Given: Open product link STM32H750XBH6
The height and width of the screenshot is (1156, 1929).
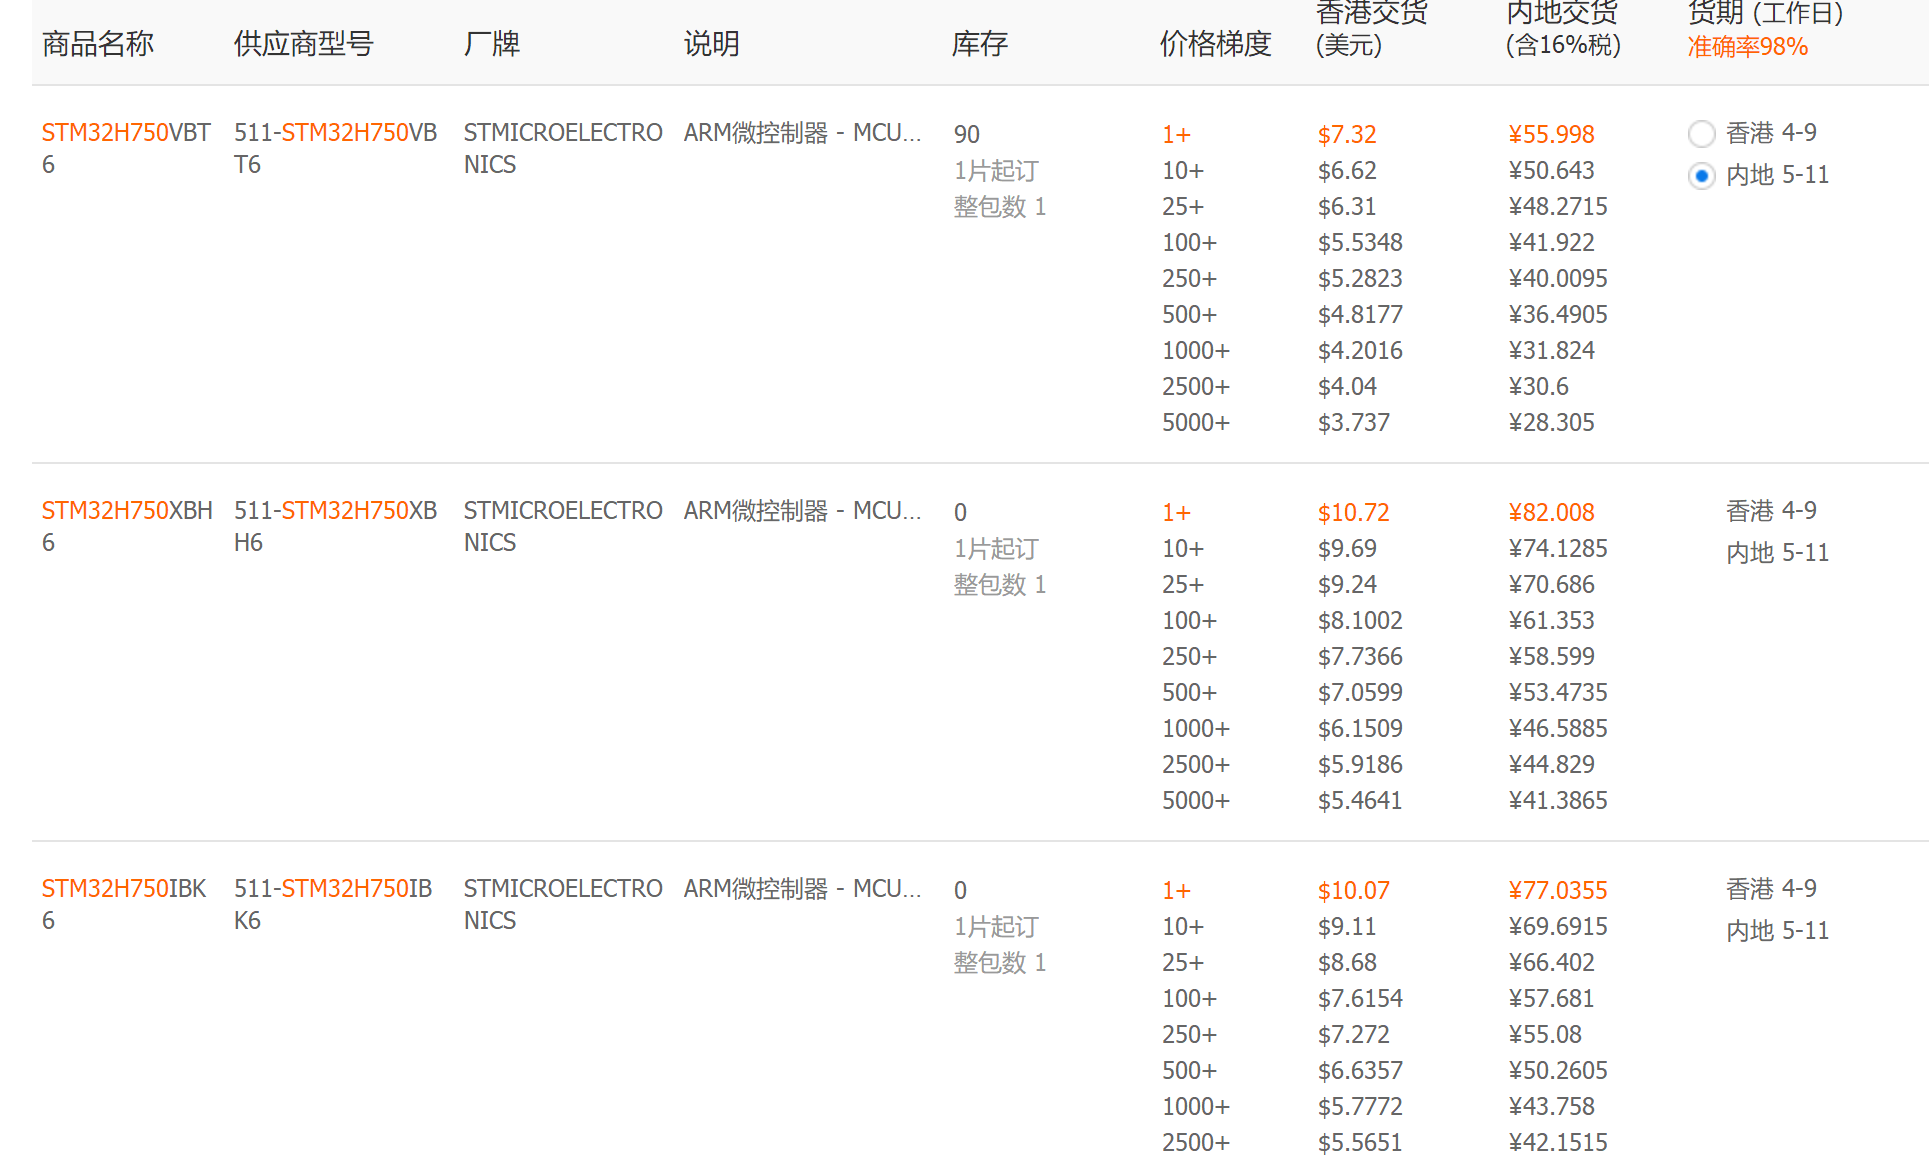Looking at the screenshot, I should pyautogui.click(x=127, y=526).
